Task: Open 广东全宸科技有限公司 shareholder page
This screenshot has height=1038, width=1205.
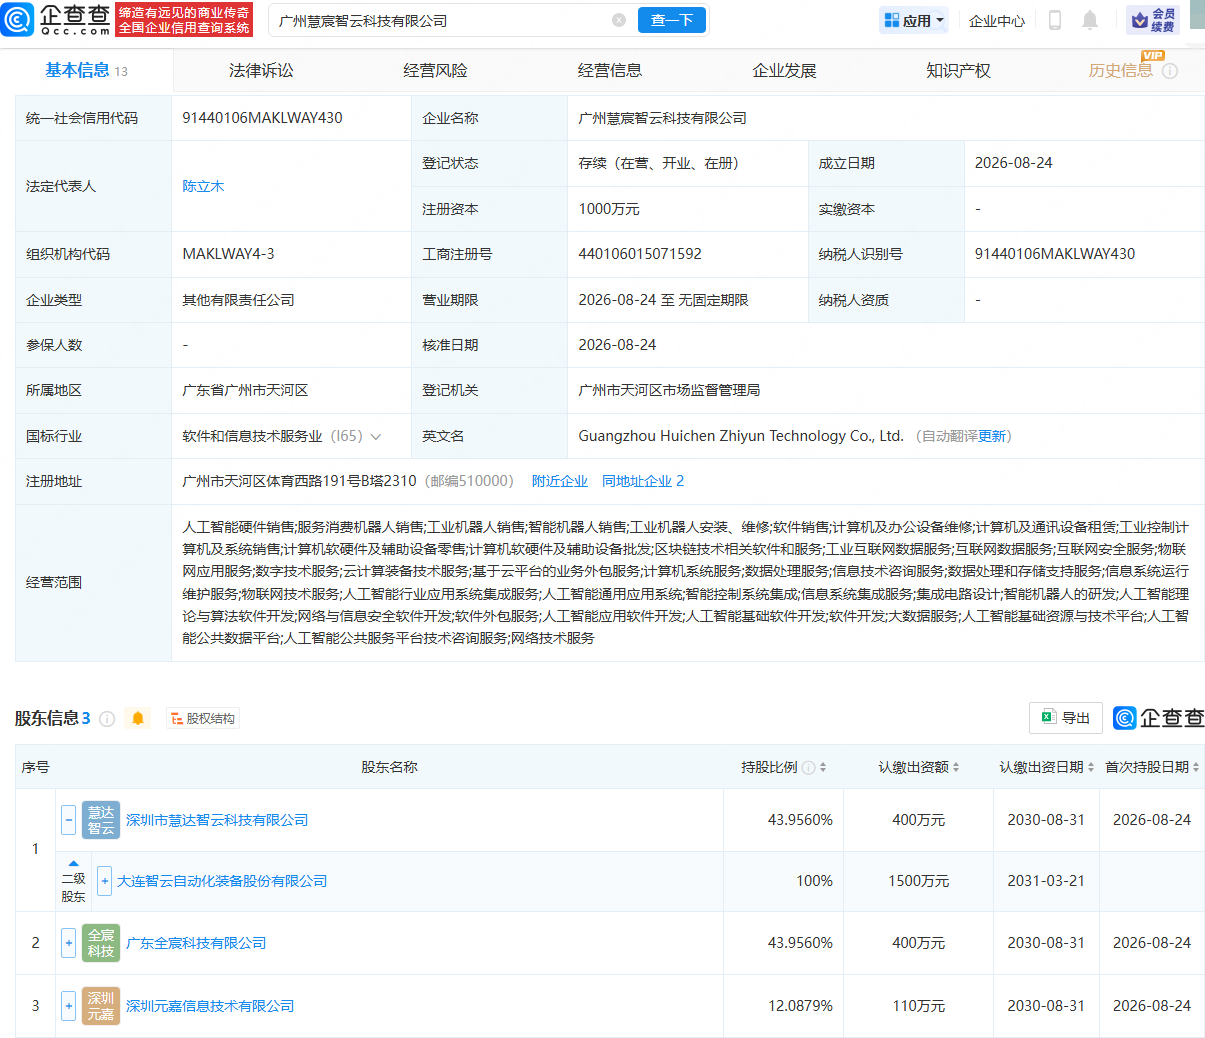Action: click(x=196, y=943)
